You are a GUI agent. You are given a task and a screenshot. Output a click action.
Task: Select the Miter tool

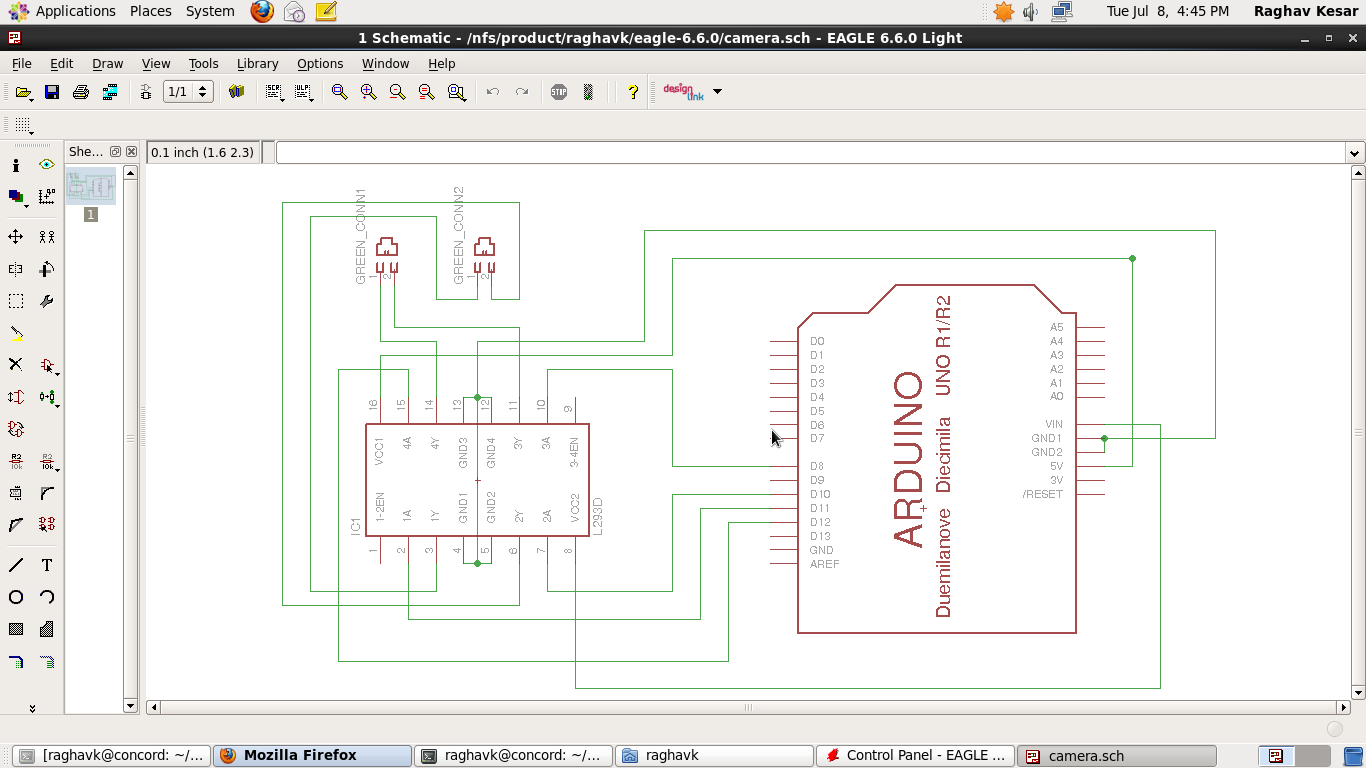click(47, 493)
